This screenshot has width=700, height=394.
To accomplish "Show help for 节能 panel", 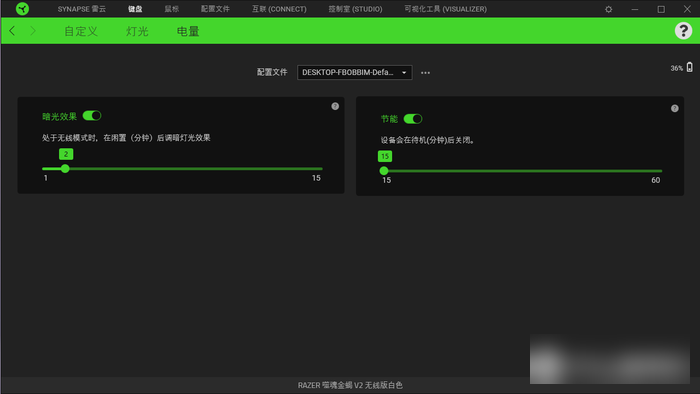I will click(x=675, y=108).
